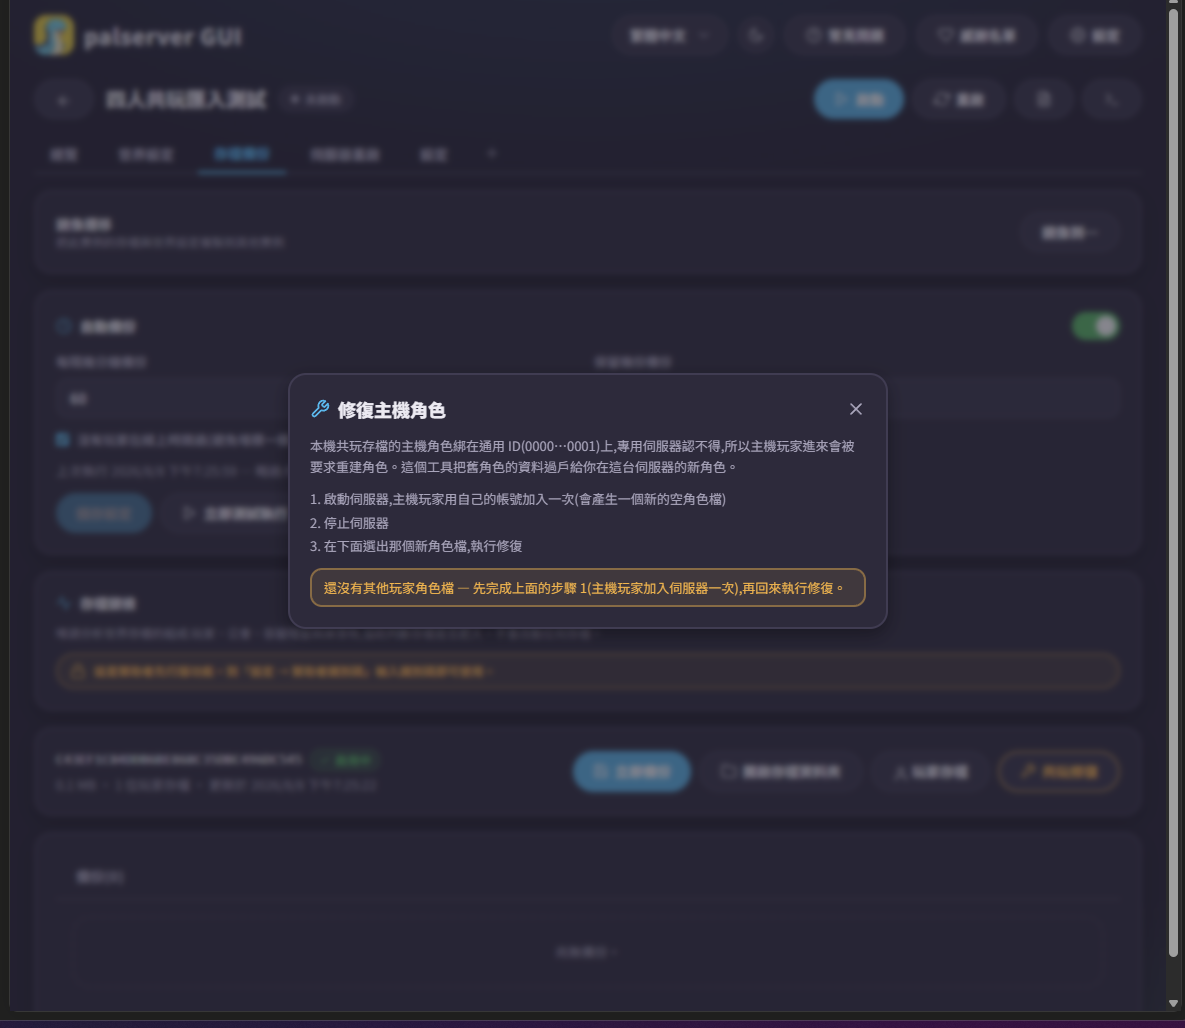Image resolution: width=1185 pixels, height=1028 pixels.
Task: Click the warning triangle icon in orange banner
Action: coord(77,671)
